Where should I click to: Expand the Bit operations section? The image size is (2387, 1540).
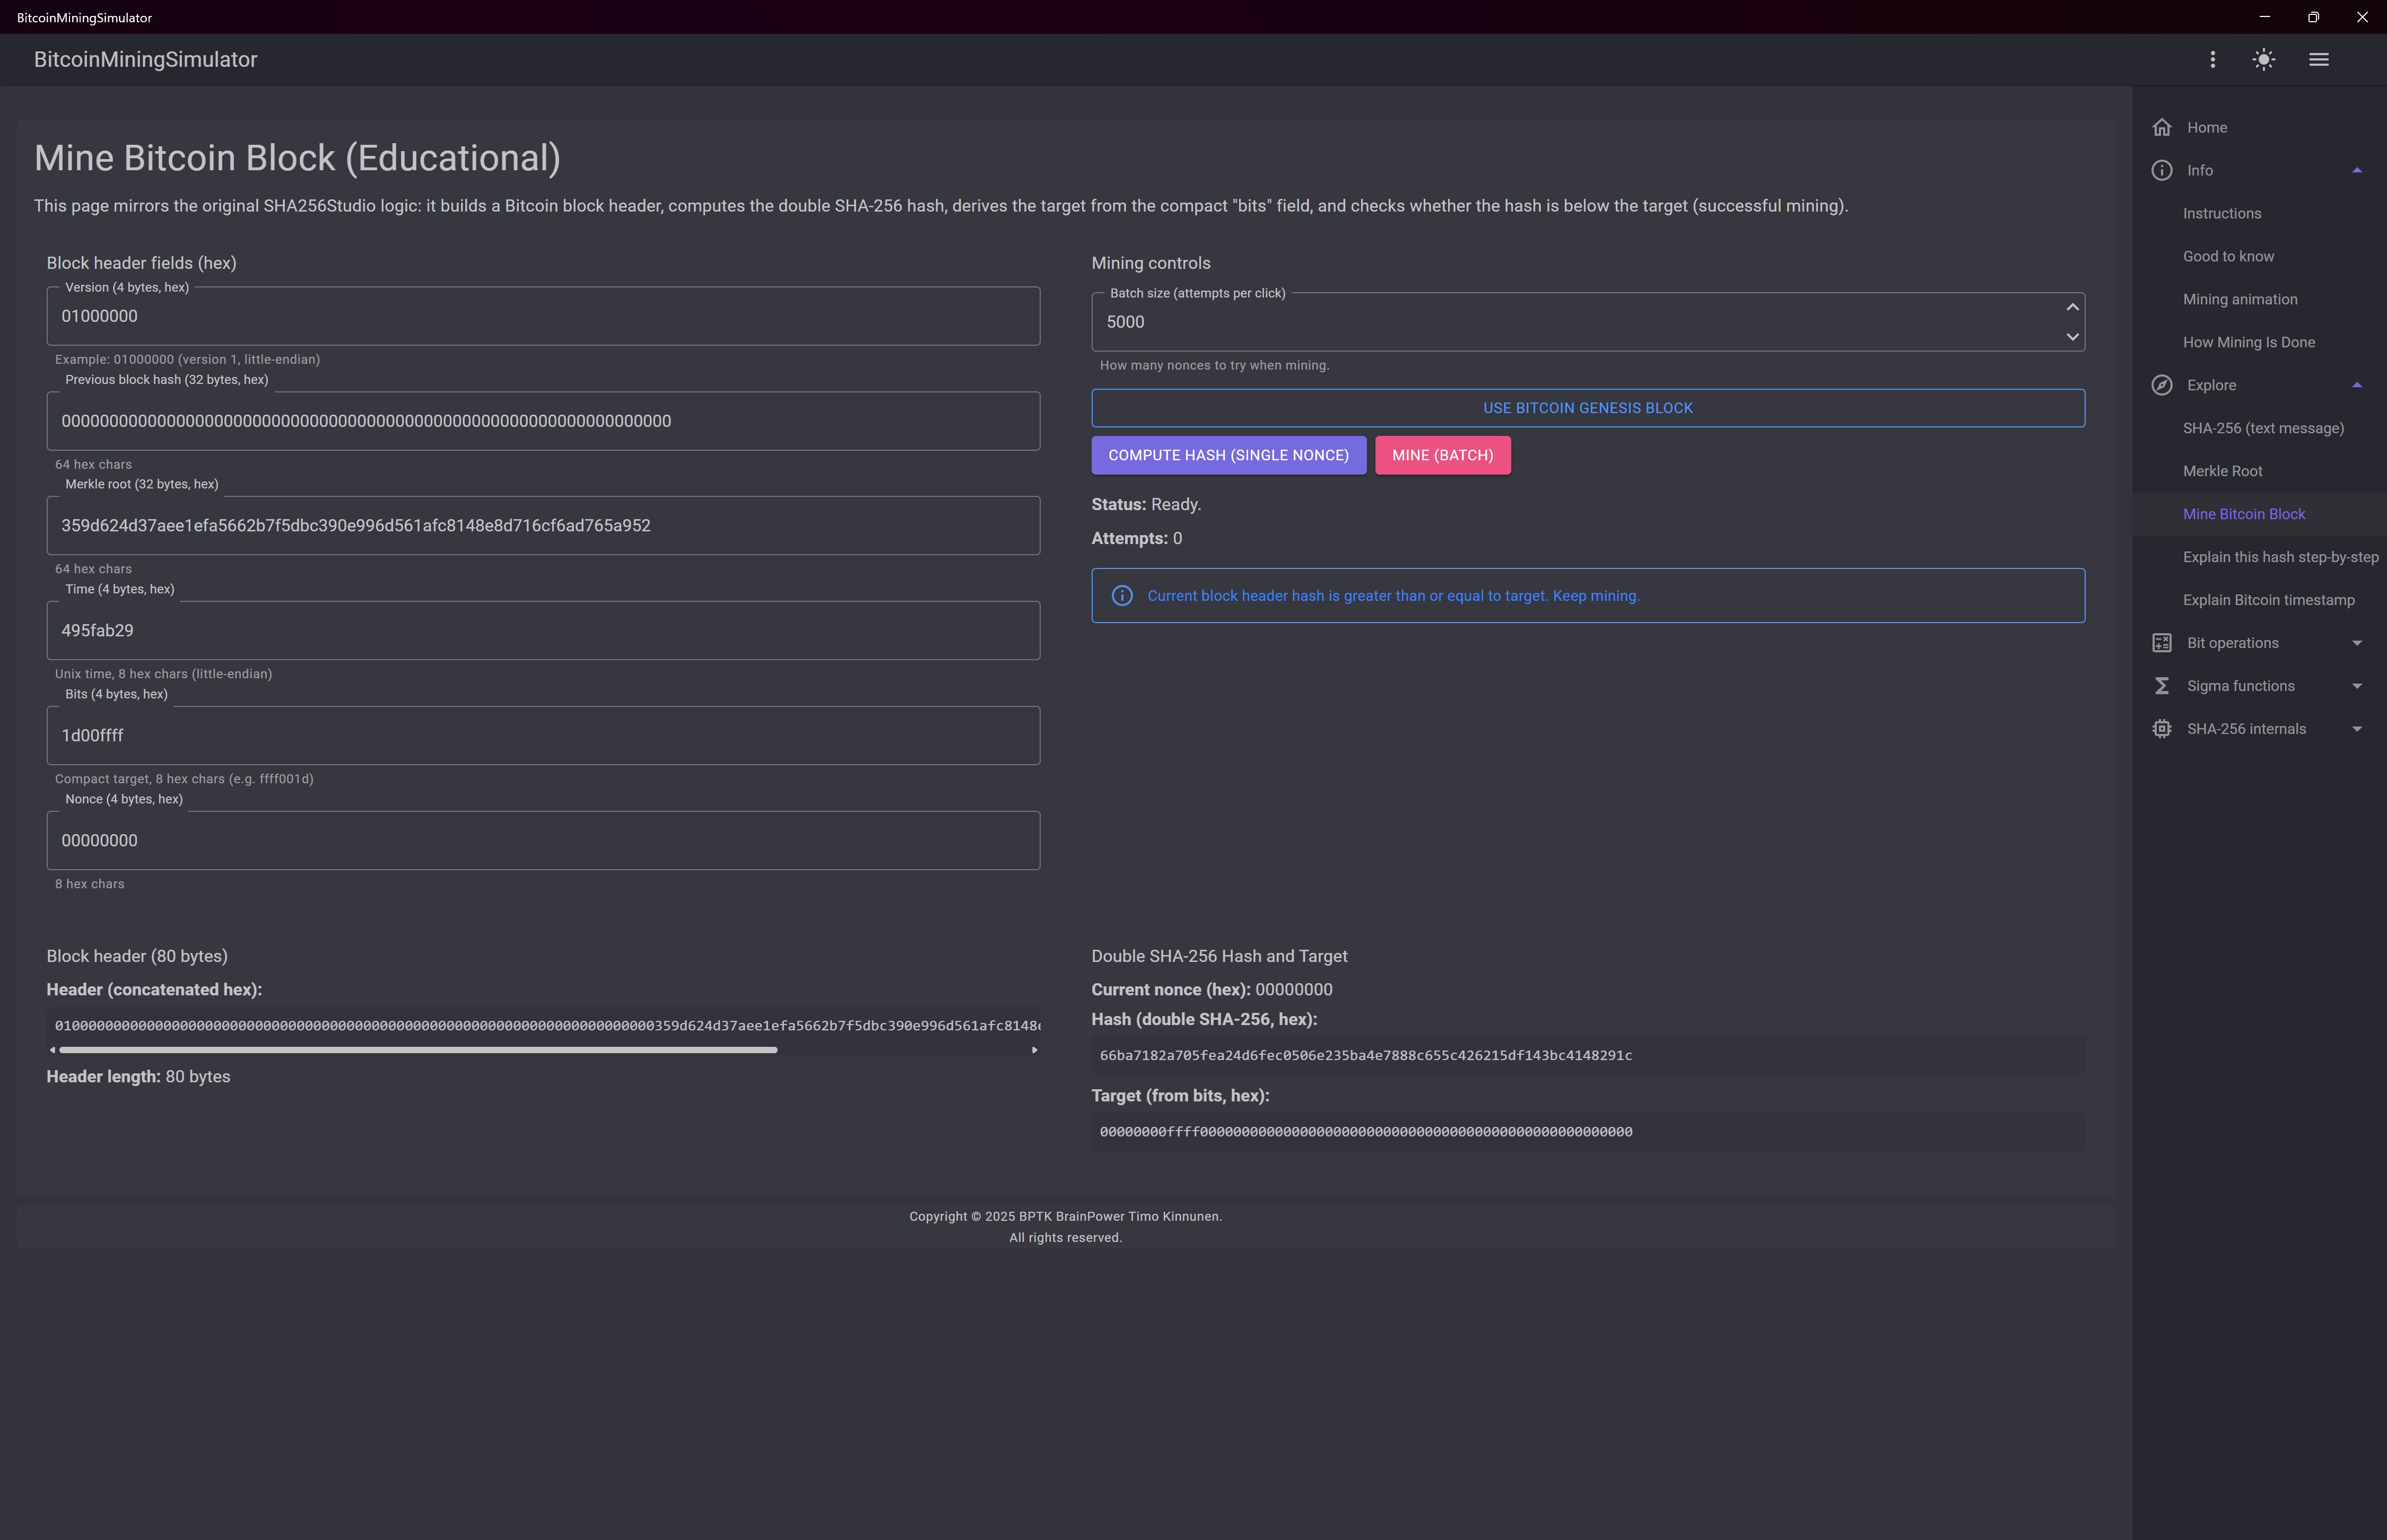(x=2357, y=642)
